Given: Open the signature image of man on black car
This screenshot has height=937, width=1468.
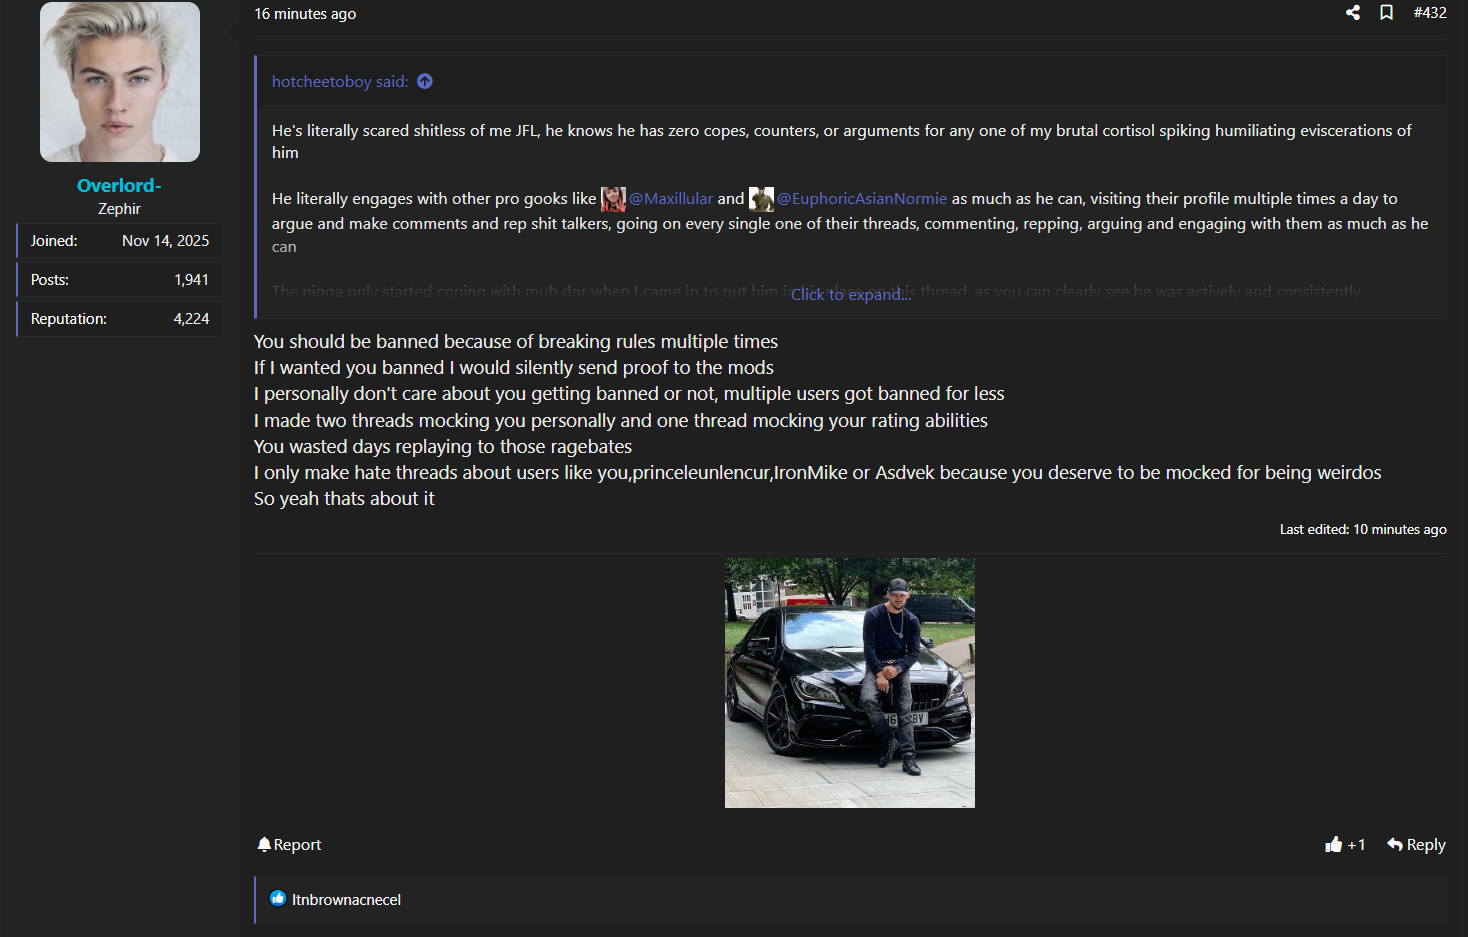Looking at the screenshot, I should click(850, 683).
